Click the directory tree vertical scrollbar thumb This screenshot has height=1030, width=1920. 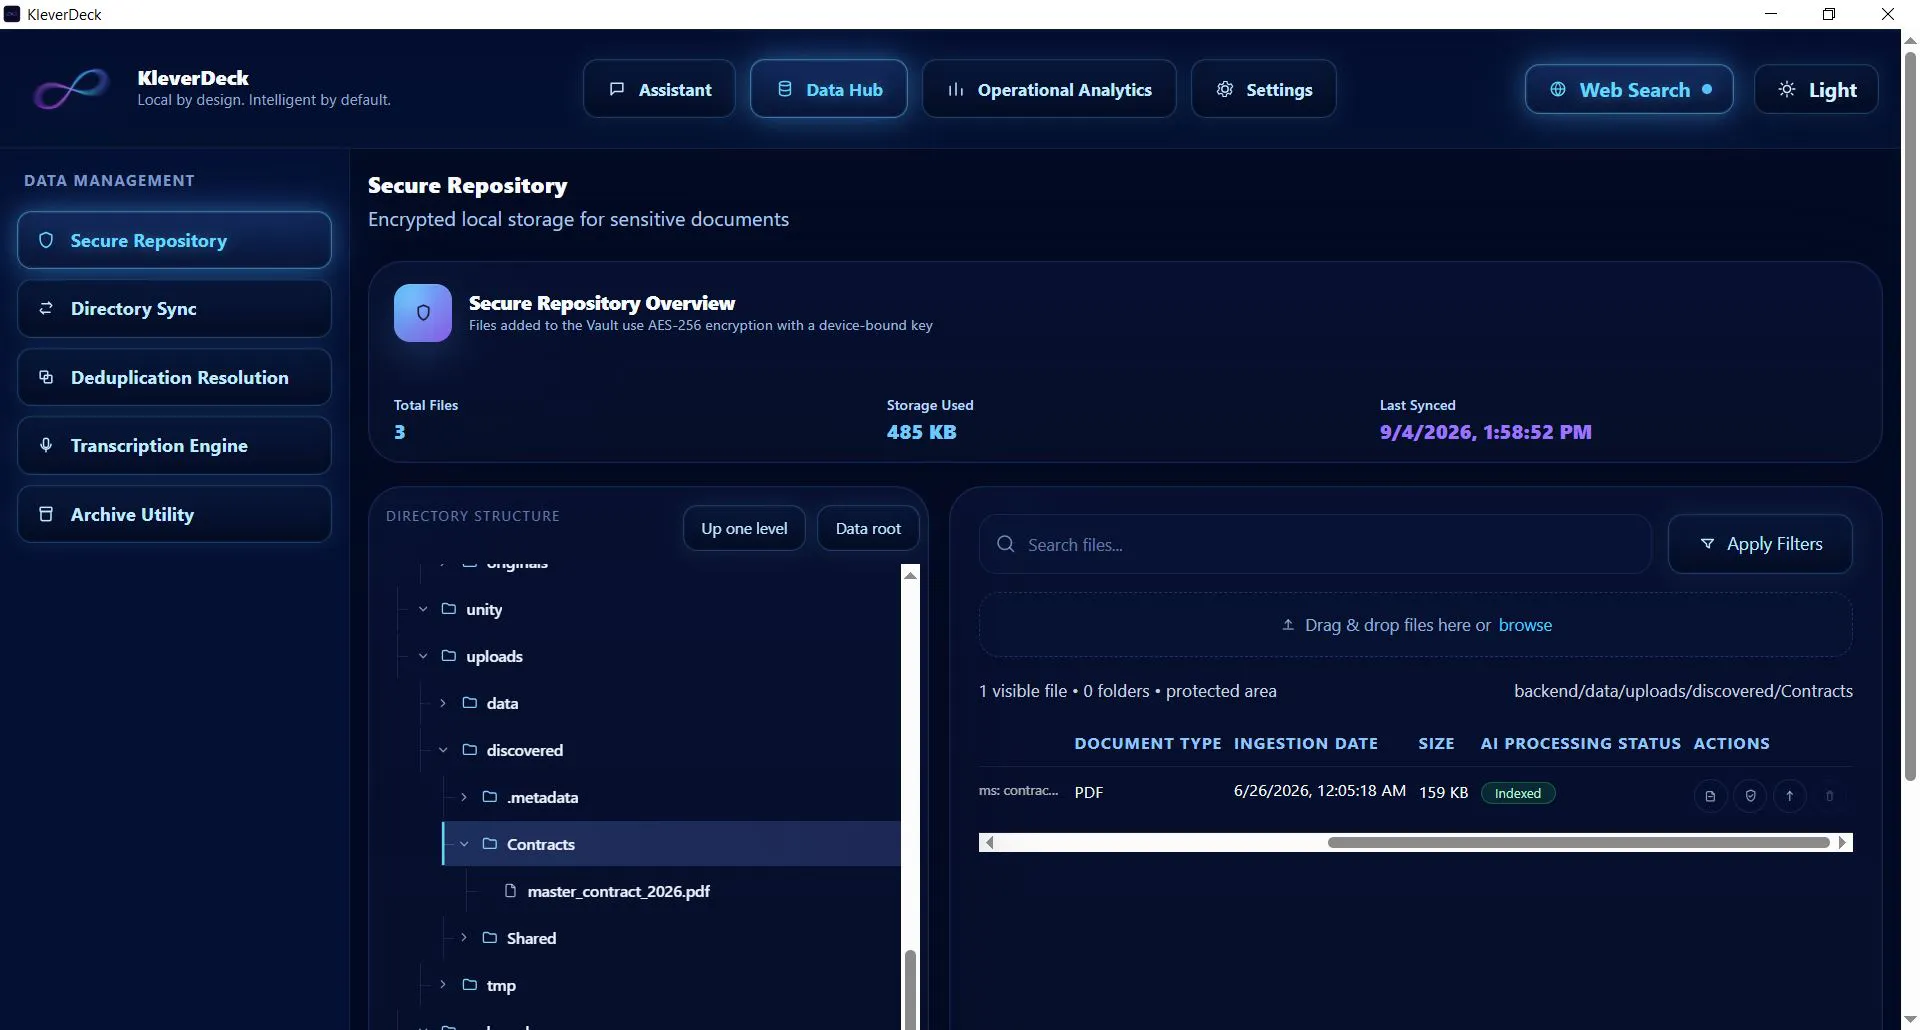(910, 990)
